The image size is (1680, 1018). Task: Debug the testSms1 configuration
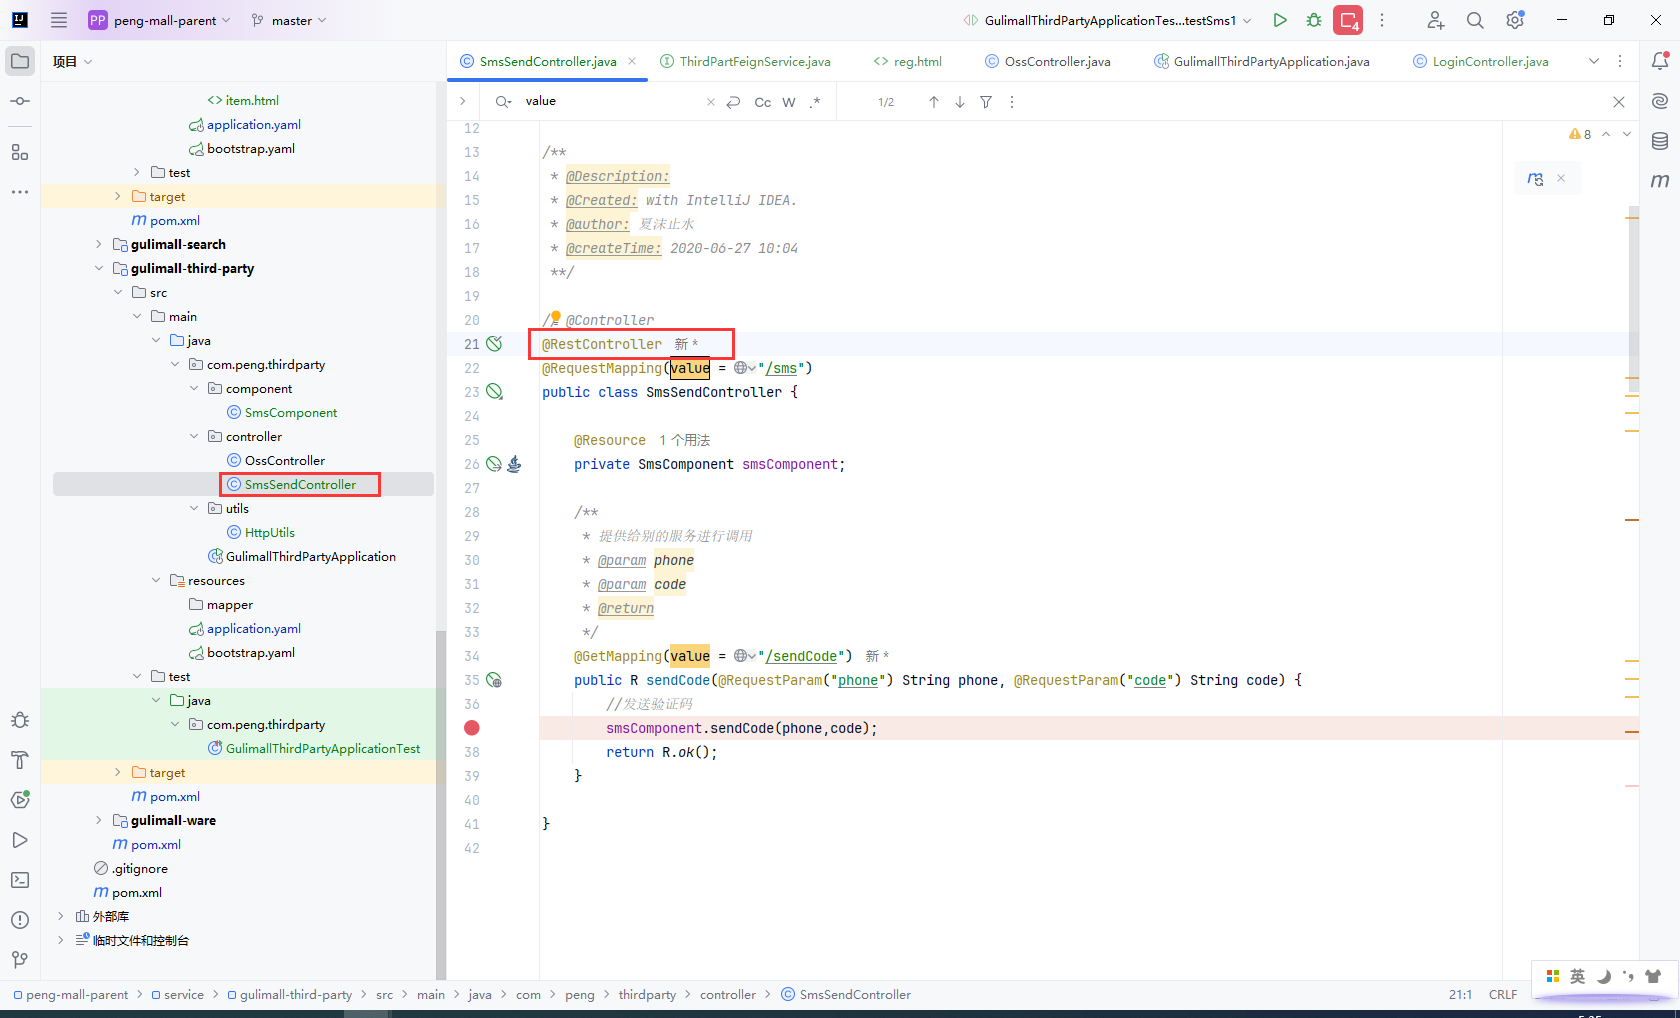tap(1314, 20)
